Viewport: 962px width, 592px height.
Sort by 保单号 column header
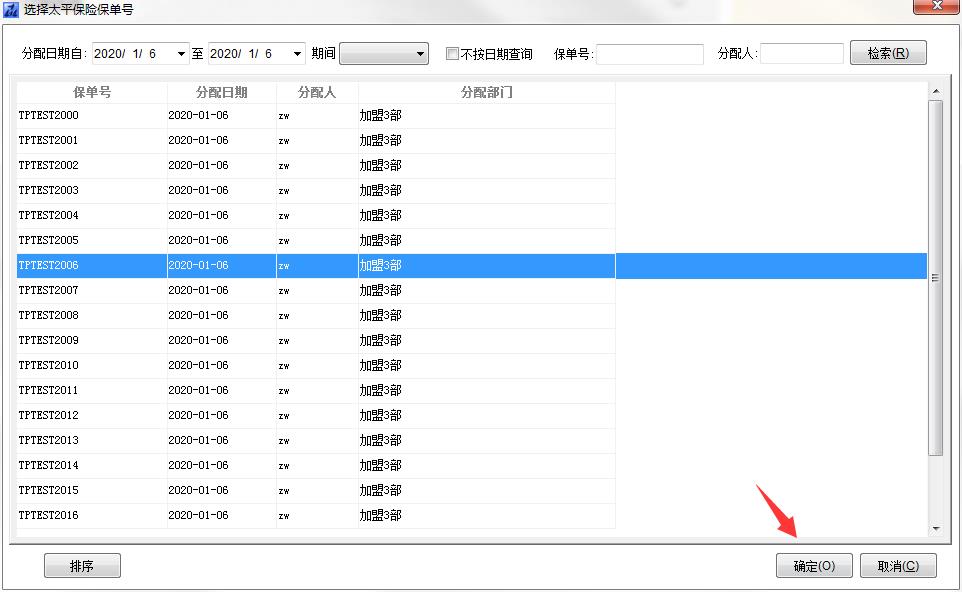point(92,92)
